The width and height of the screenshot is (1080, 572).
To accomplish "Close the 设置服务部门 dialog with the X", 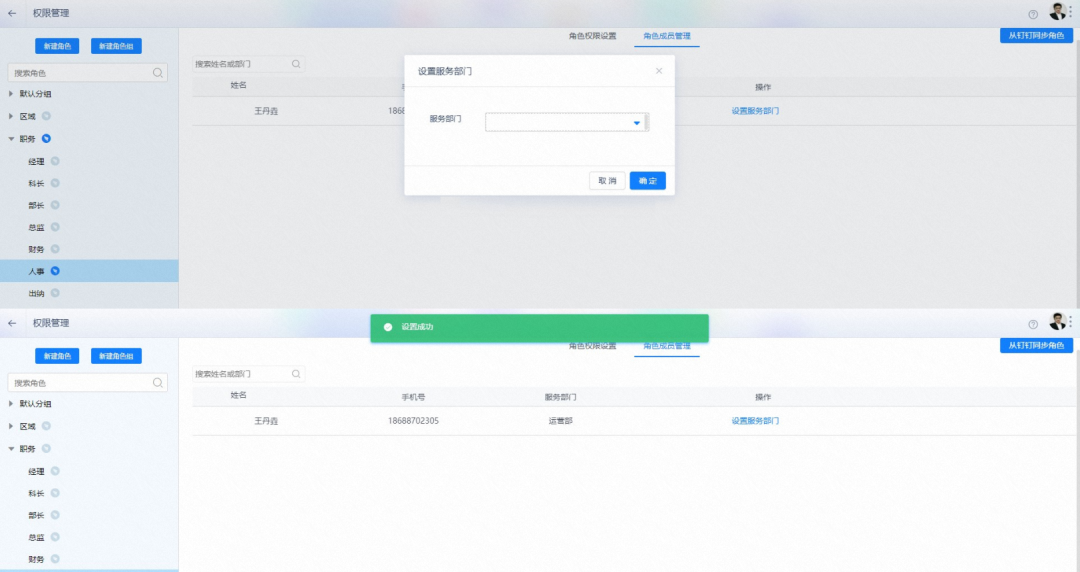I will coord(658,71).
